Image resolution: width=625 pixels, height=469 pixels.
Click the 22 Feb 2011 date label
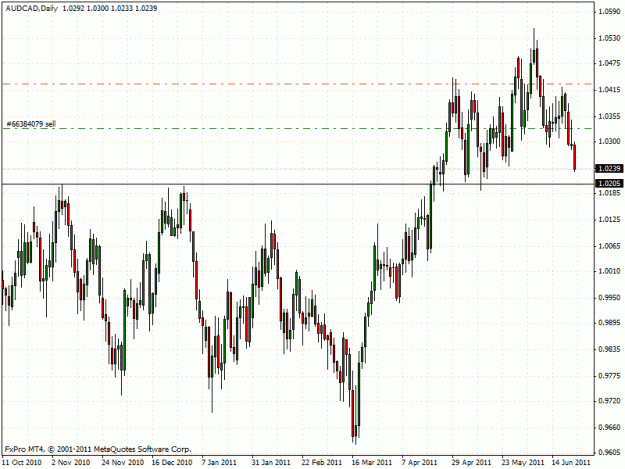click(x=322, y=463)
